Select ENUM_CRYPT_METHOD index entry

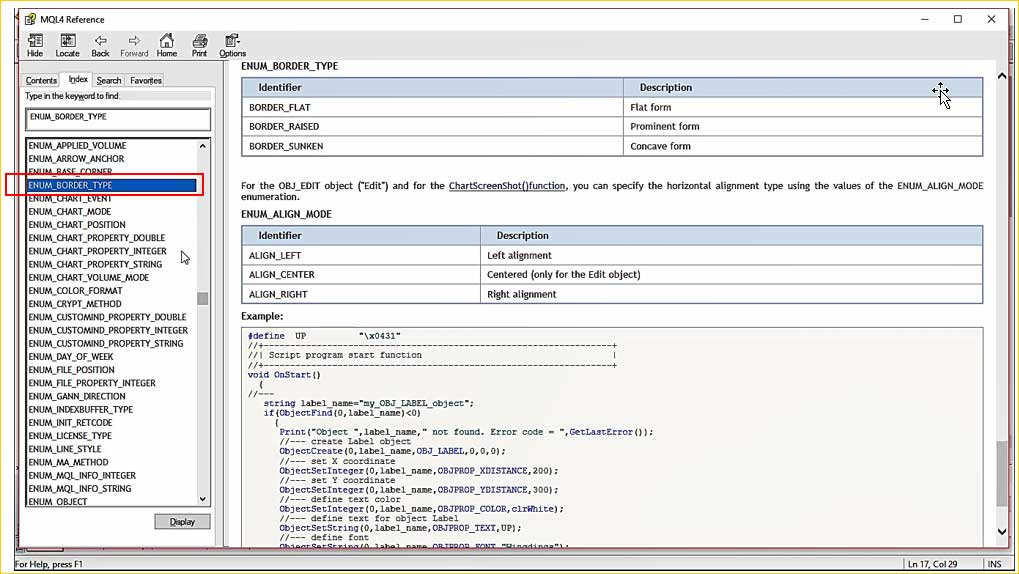pos(75,304)
